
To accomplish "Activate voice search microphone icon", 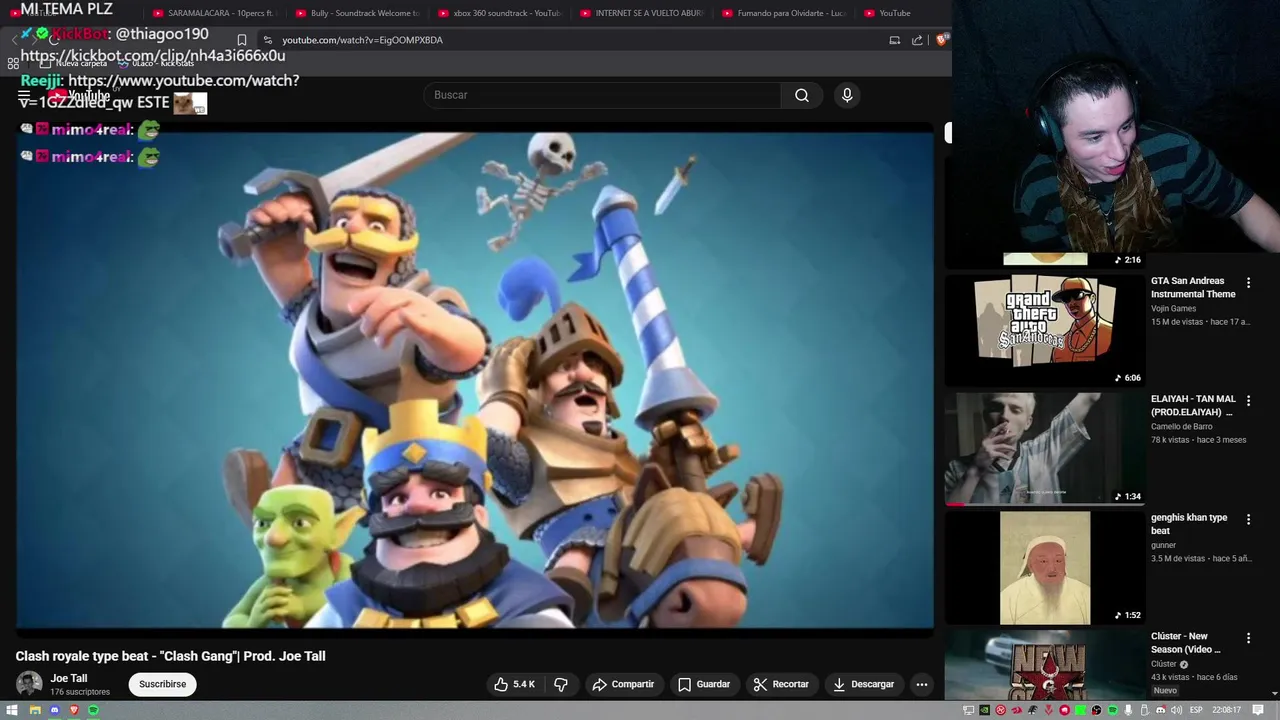I will point(847,95).
